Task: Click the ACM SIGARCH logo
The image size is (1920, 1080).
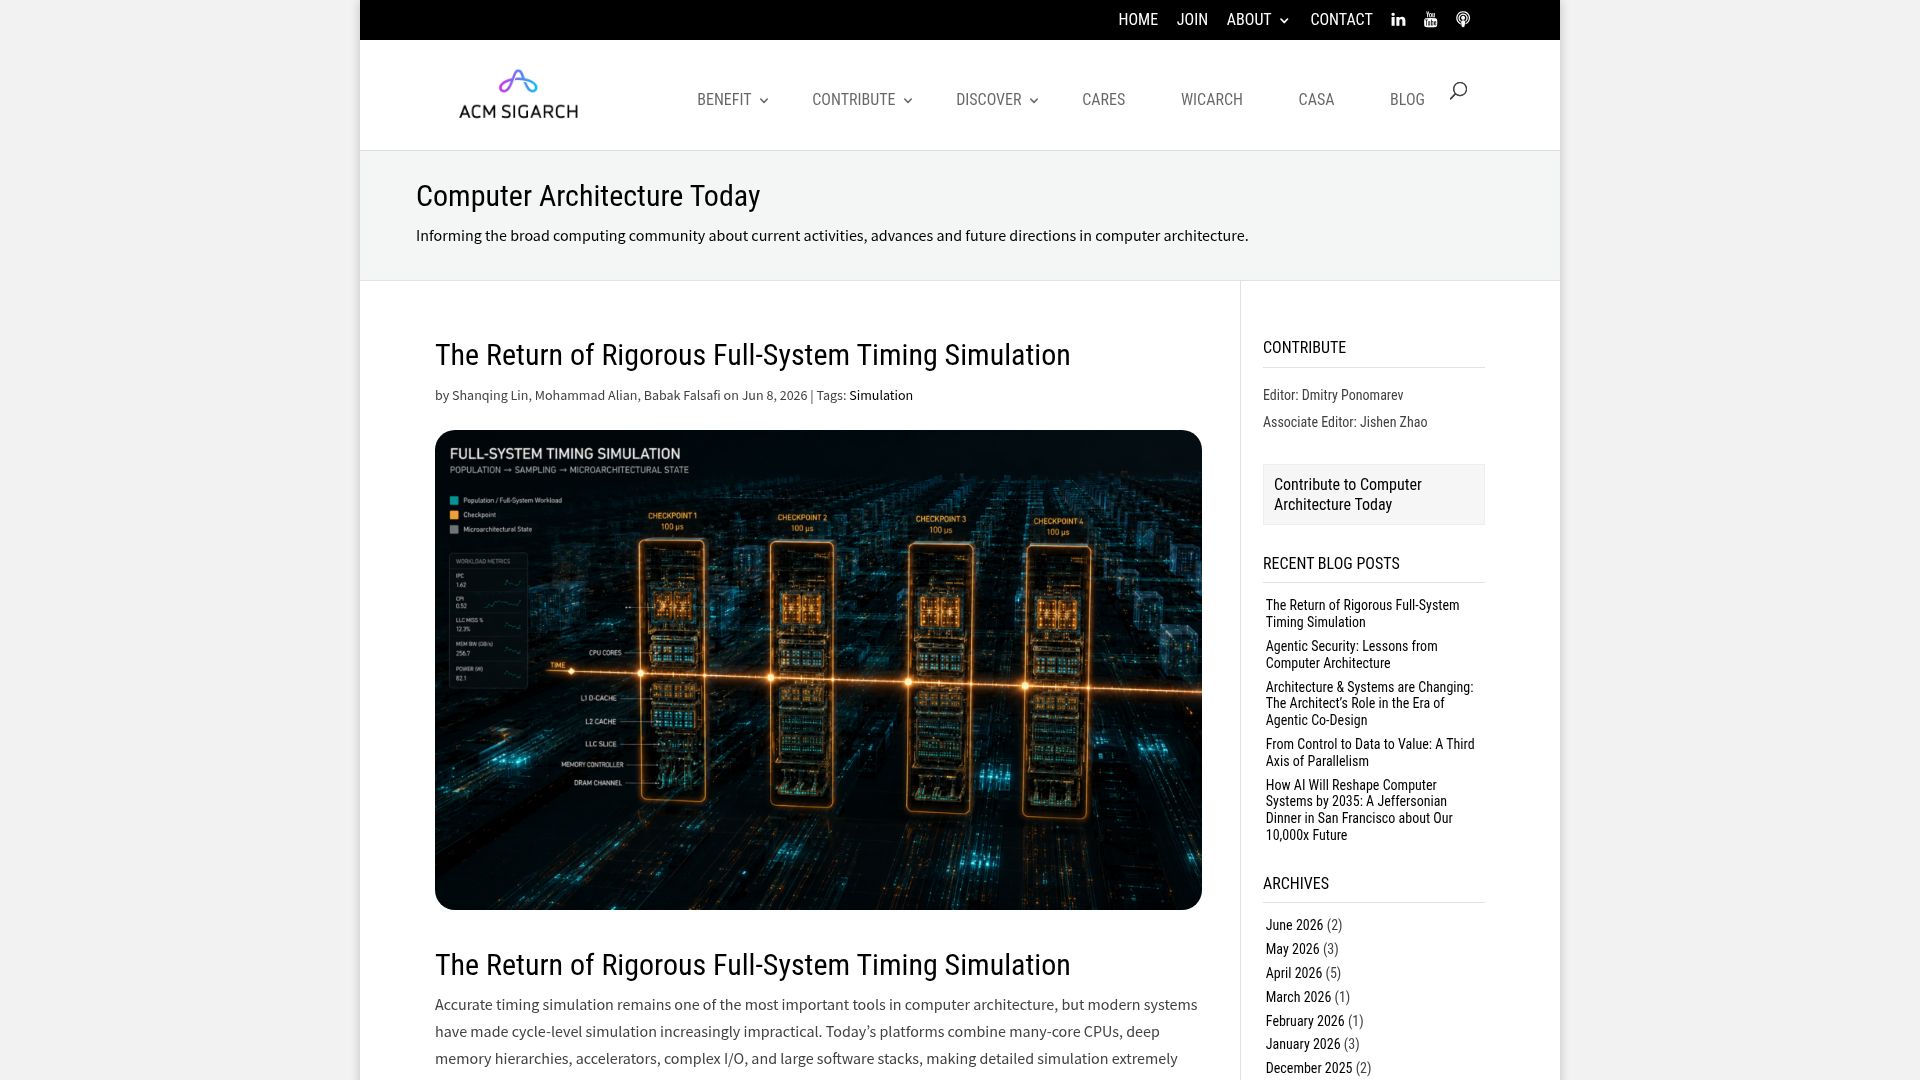Action: (518, 95)
